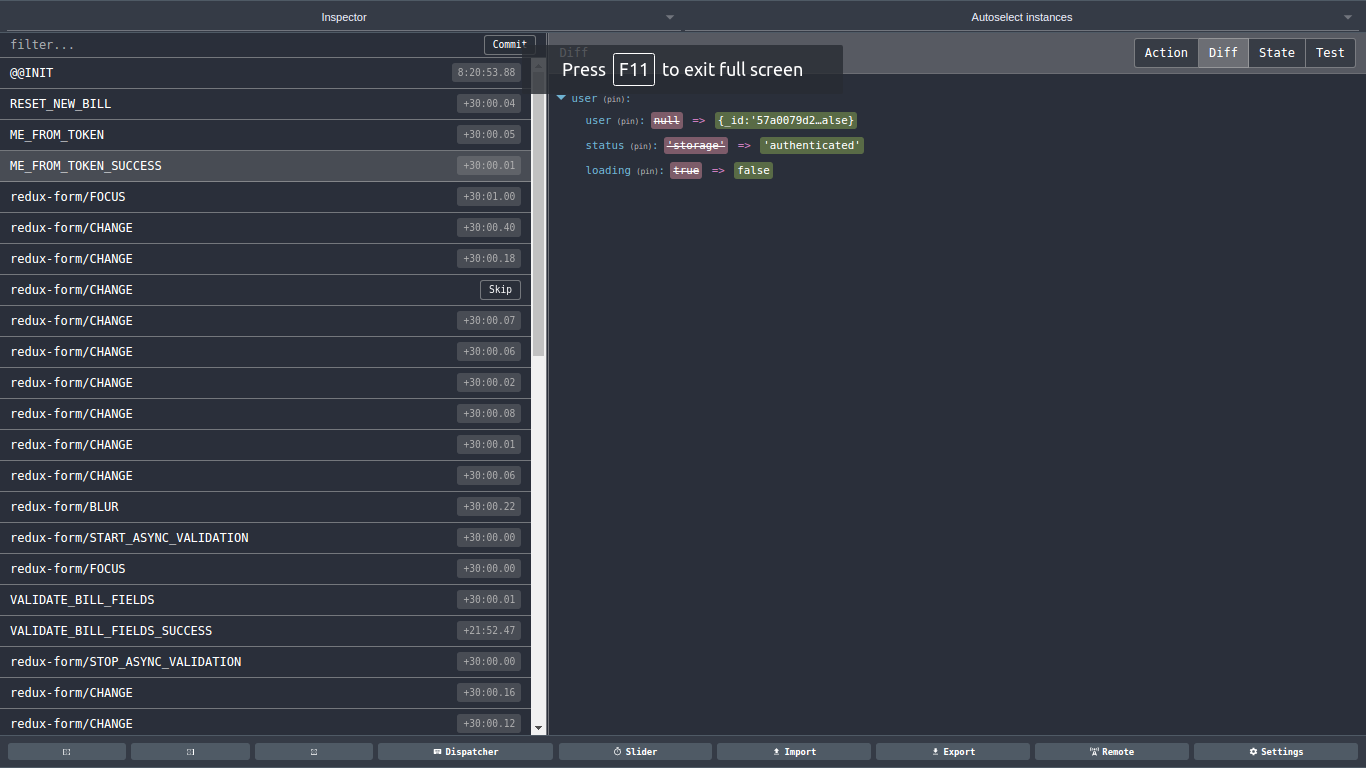Click the new loading value false
The image size is (1366, 768).
pos(753,171)
